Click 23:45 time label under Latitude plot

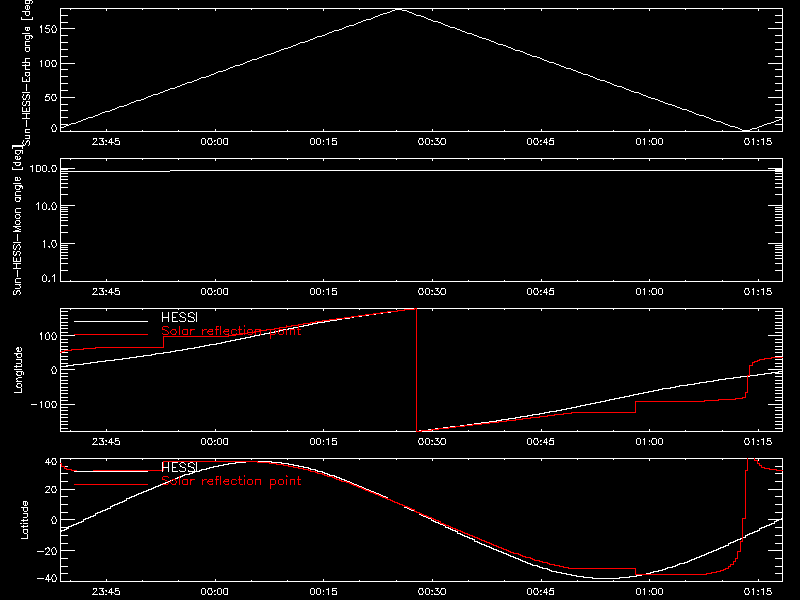(x=106, y=592)
